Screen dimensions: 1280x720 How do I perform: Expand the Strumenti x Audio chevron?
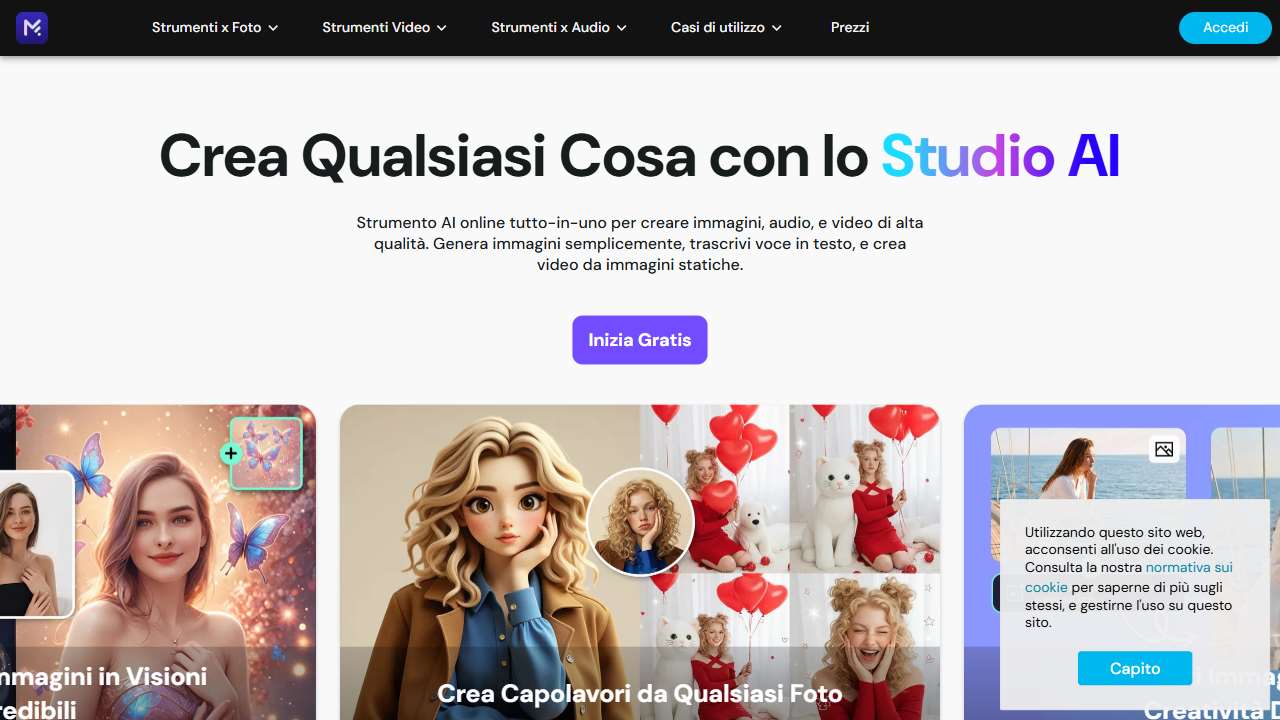click(x=621, y=28)
